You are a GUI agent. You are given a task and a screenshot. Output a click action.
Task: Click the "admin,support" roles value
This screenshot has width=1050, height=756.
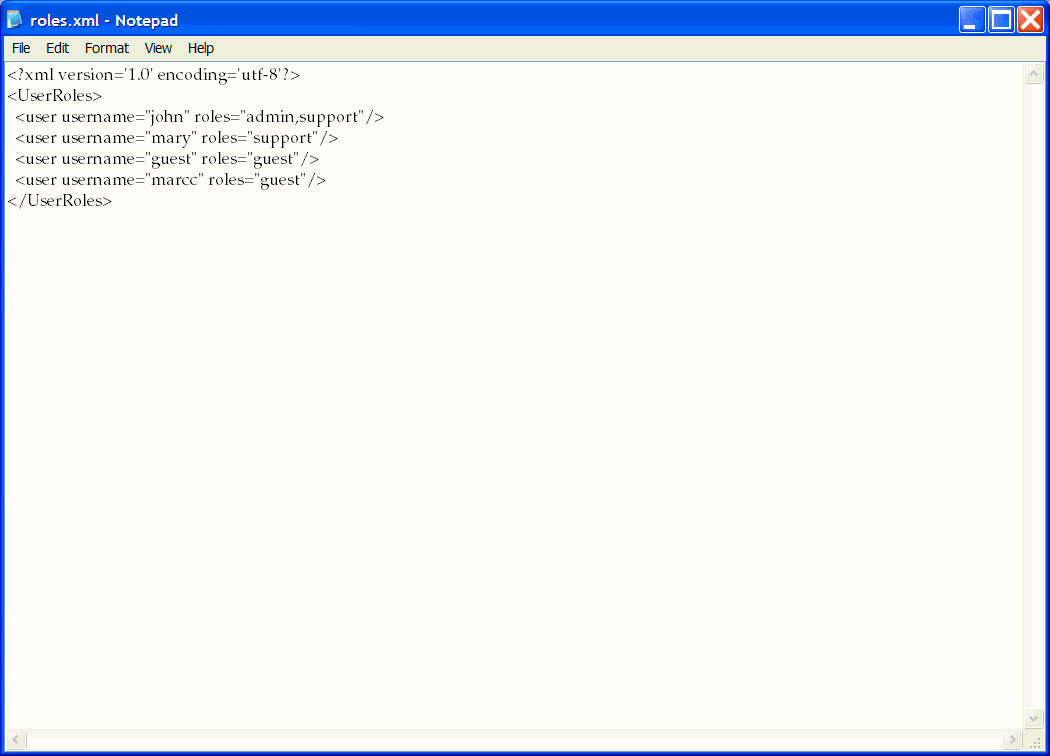(x=303, y=117)
